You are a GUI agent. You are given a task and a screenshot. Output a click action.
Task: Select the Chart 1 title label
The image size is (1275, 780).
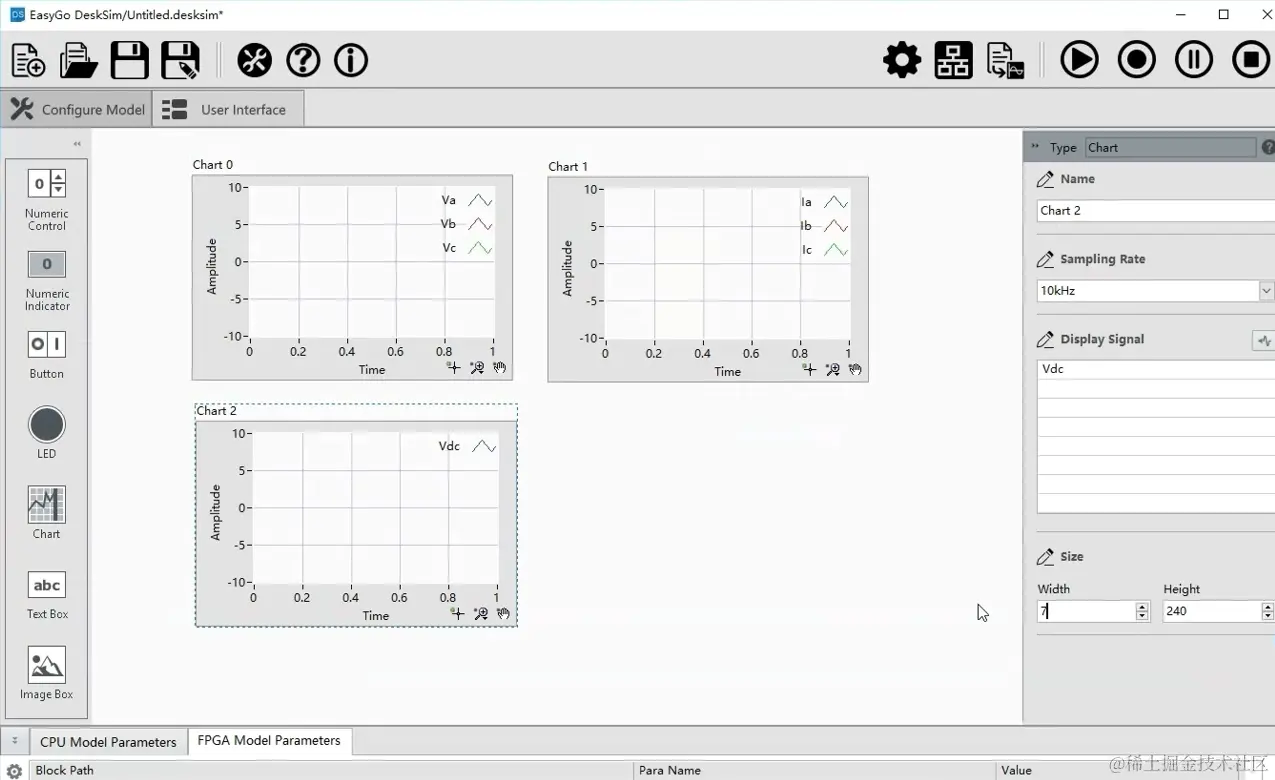568,167
